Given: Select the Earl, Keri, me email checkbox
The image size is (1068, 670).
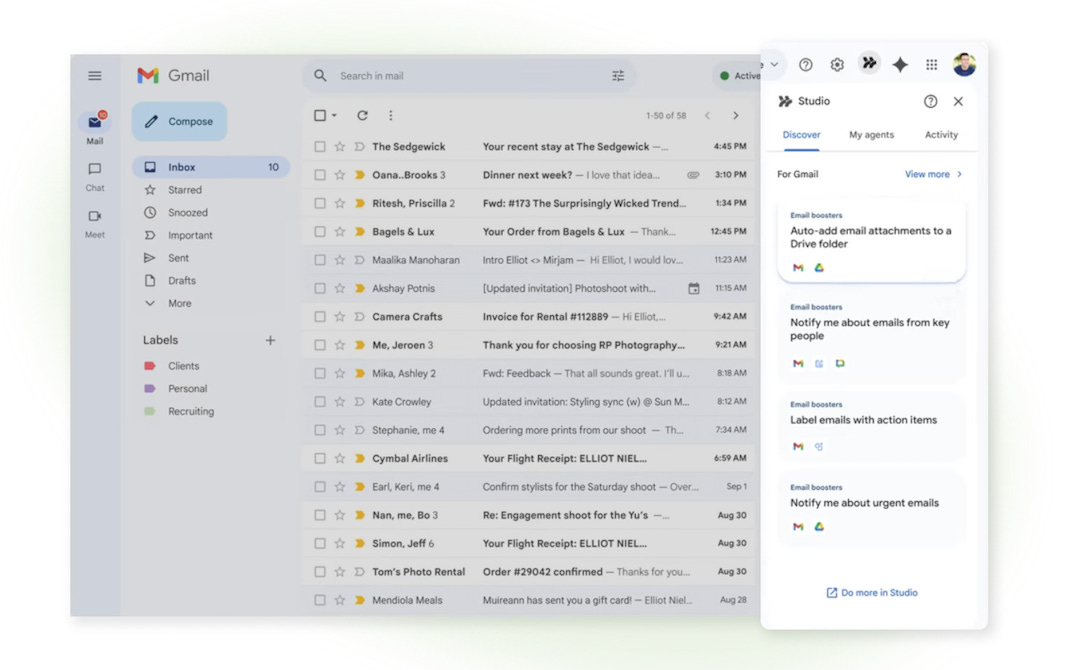Looking at the screenshot, I should [x=319, y=487].
